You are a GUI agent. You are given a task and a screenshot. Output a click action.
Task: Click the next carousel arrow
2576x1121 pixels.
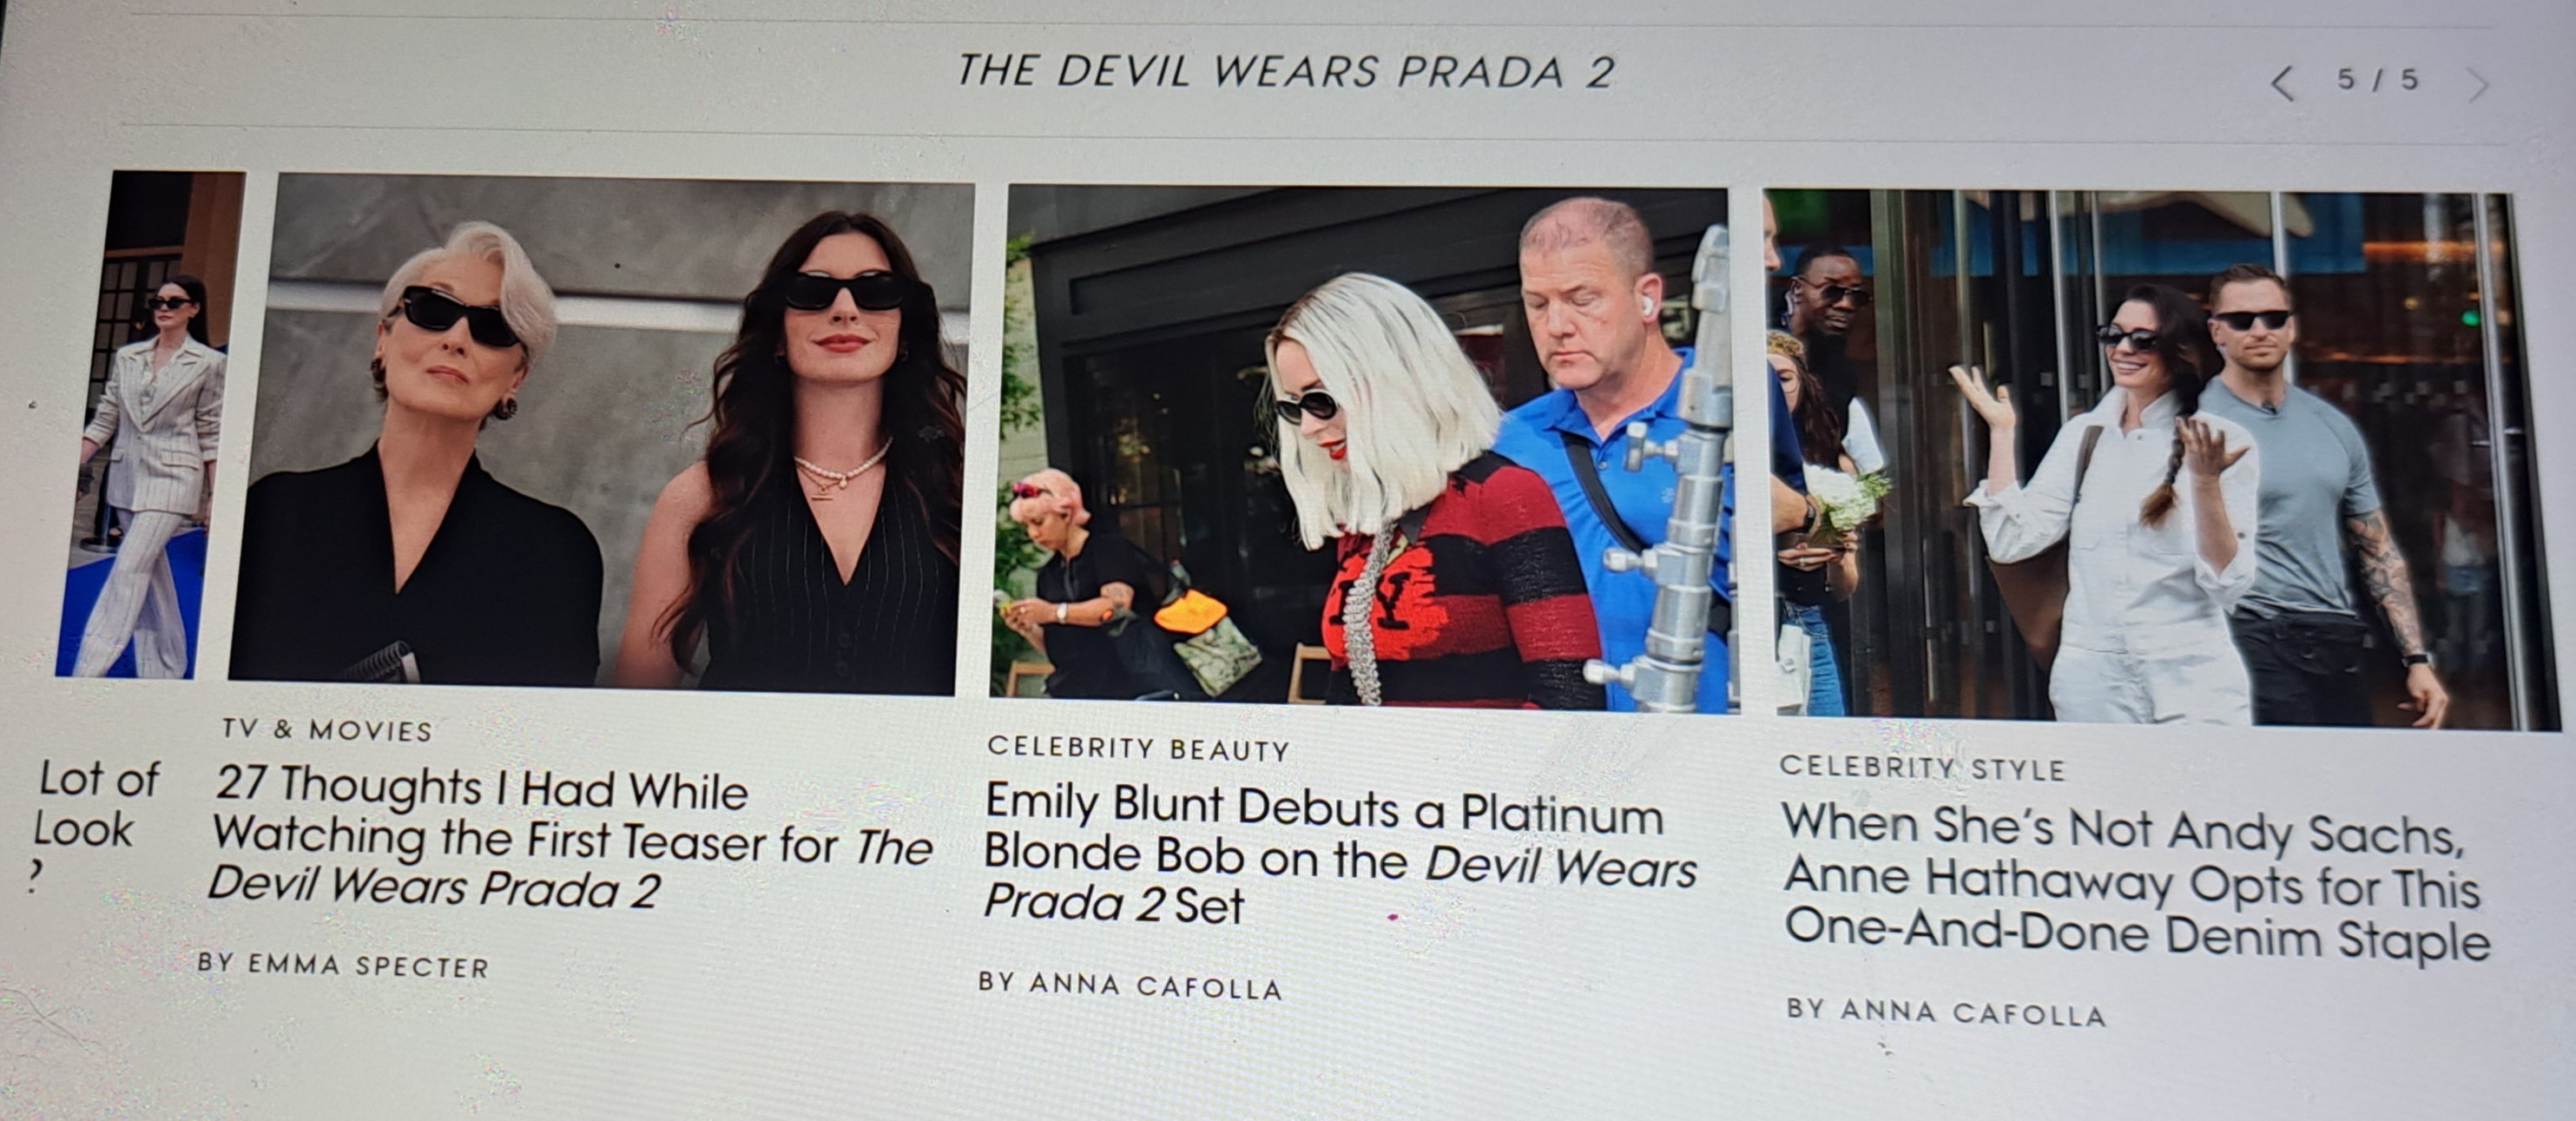pyautogui.click(x=2478, y=86)
